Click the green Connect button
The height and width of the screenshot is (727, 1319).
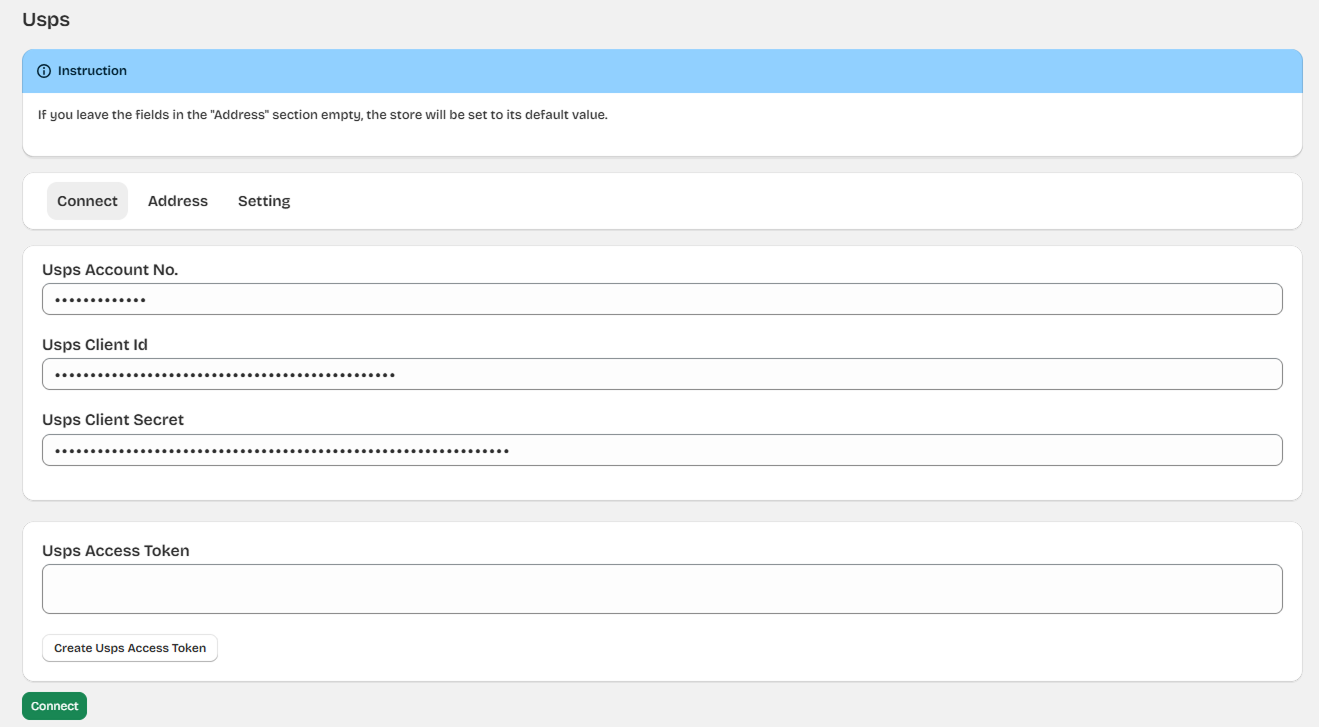click(x=54, y=706)
